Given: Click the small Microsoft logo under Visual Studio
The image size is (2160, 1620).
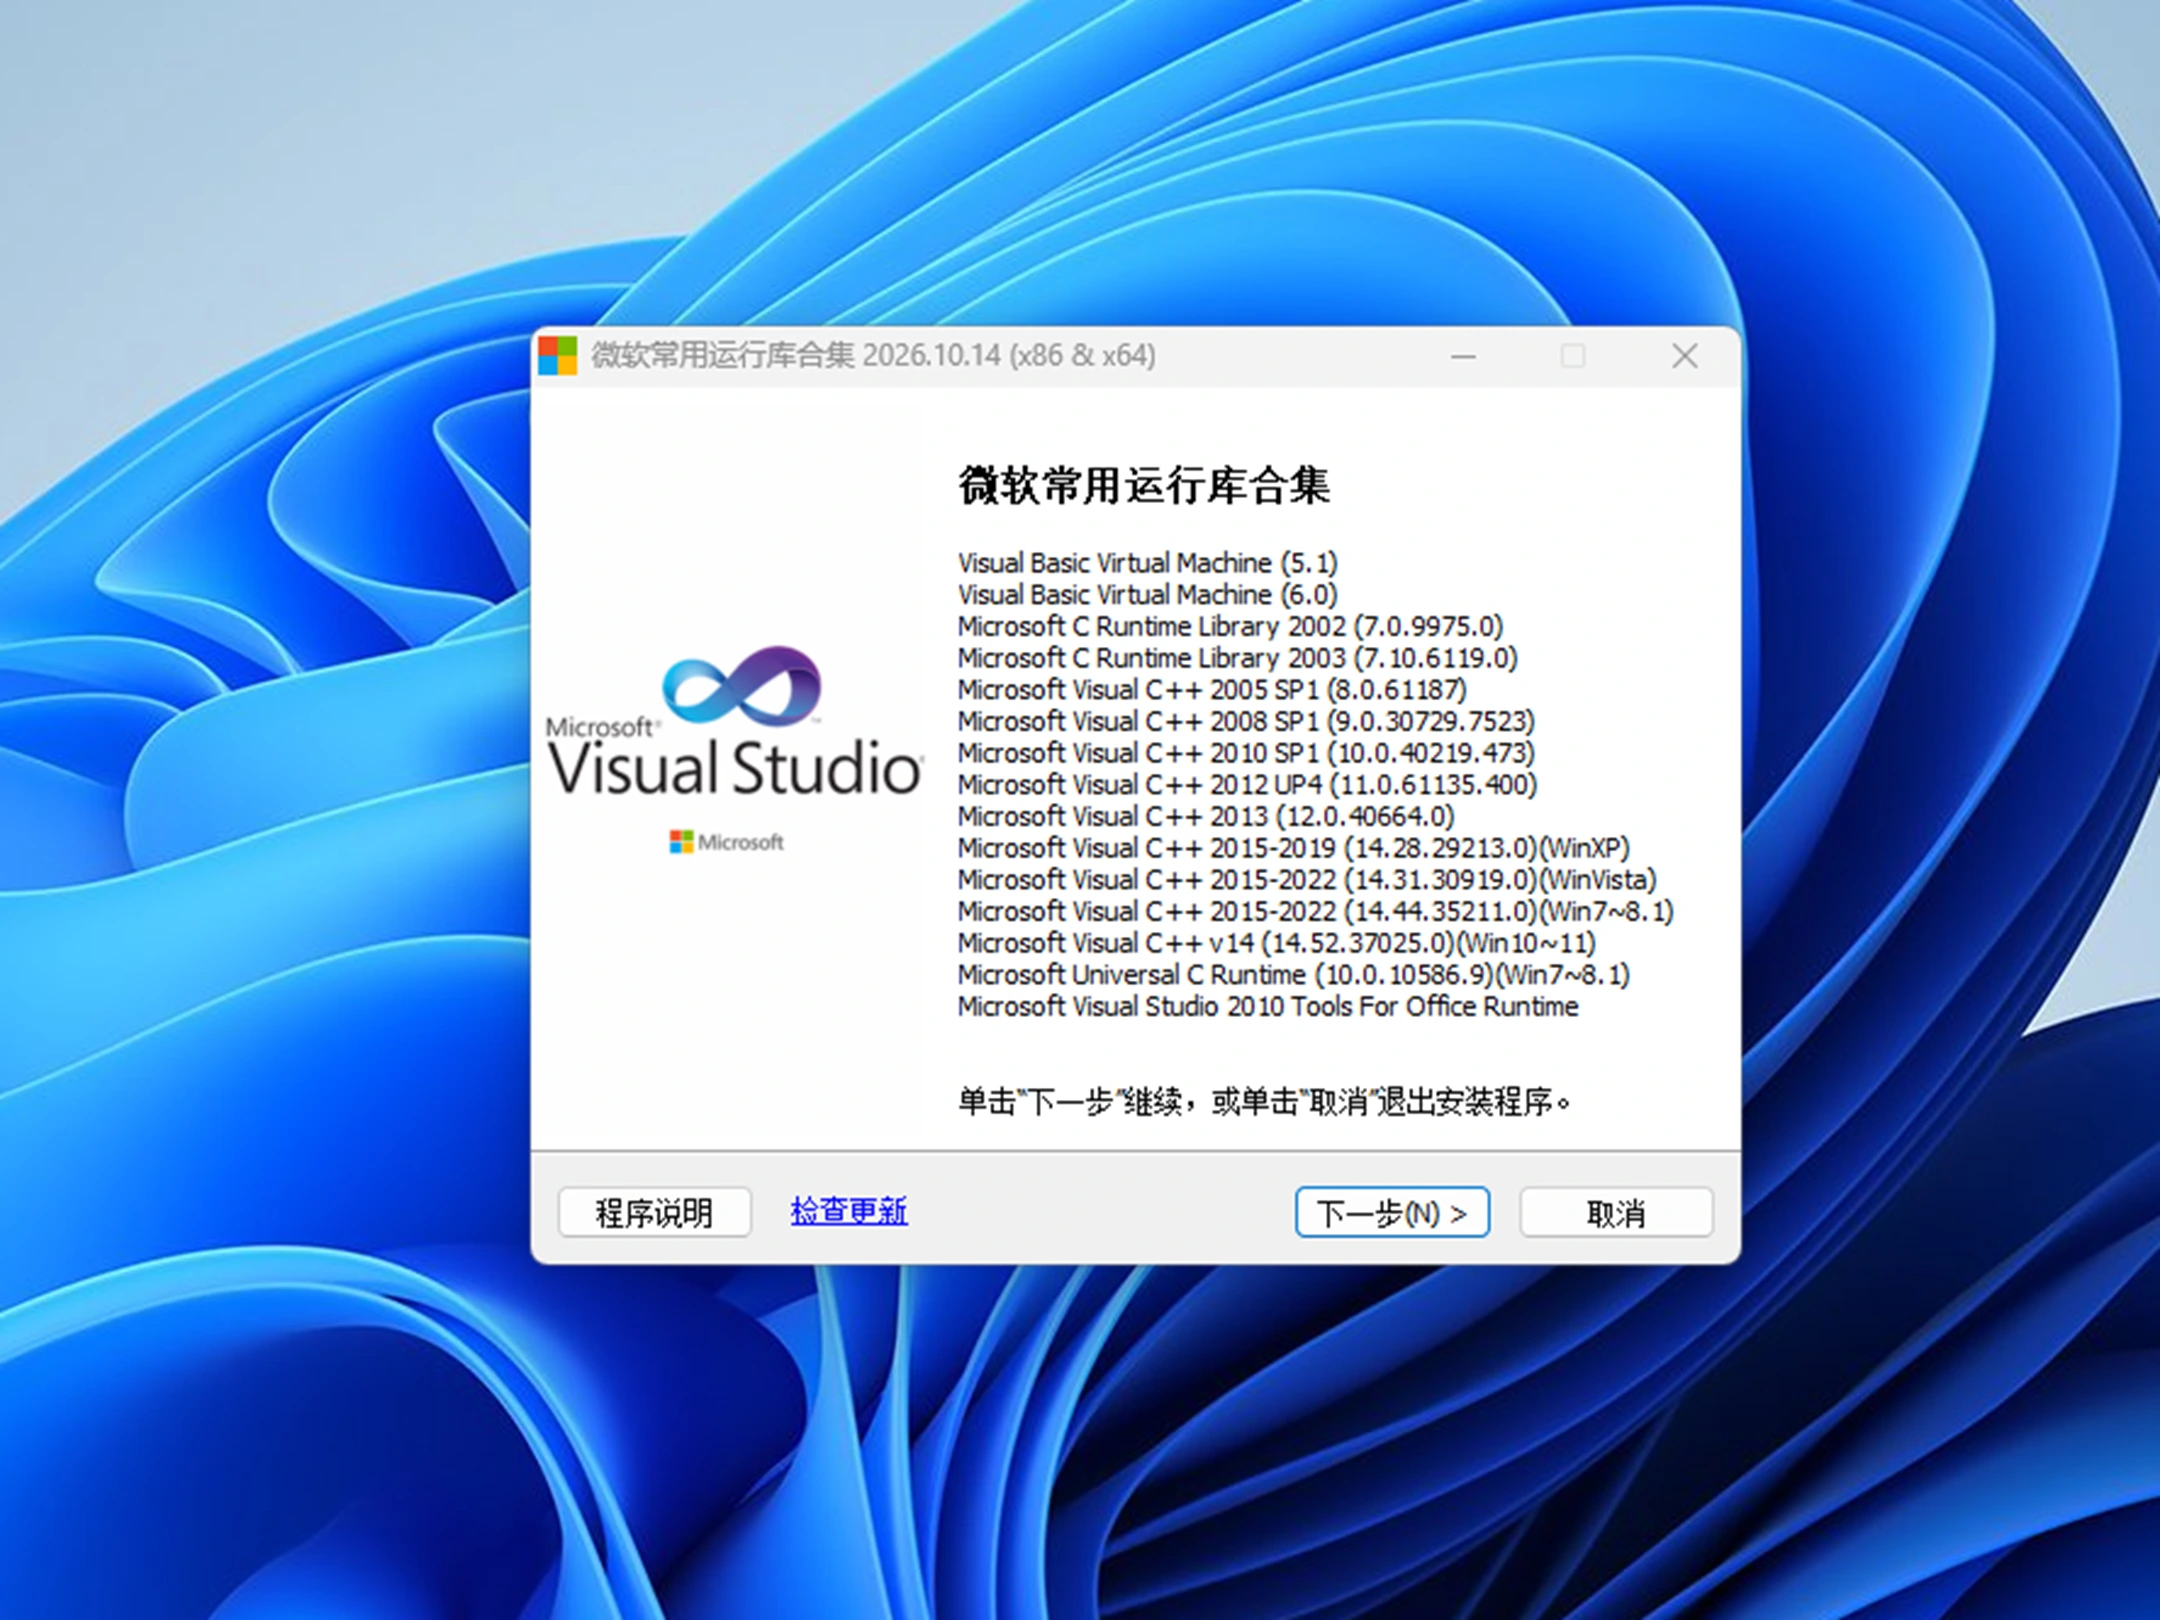Looking at the screenshot, I should [726, 842].
